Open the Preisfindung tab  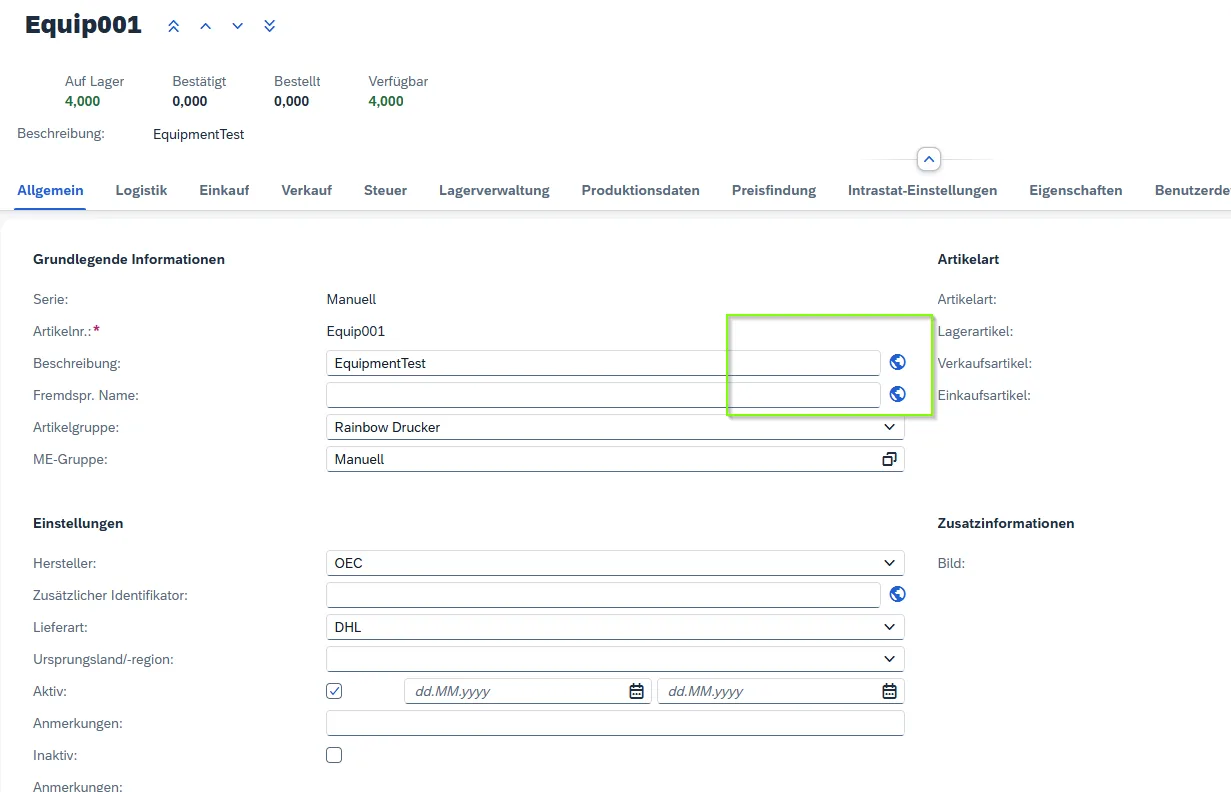(773, 190)
